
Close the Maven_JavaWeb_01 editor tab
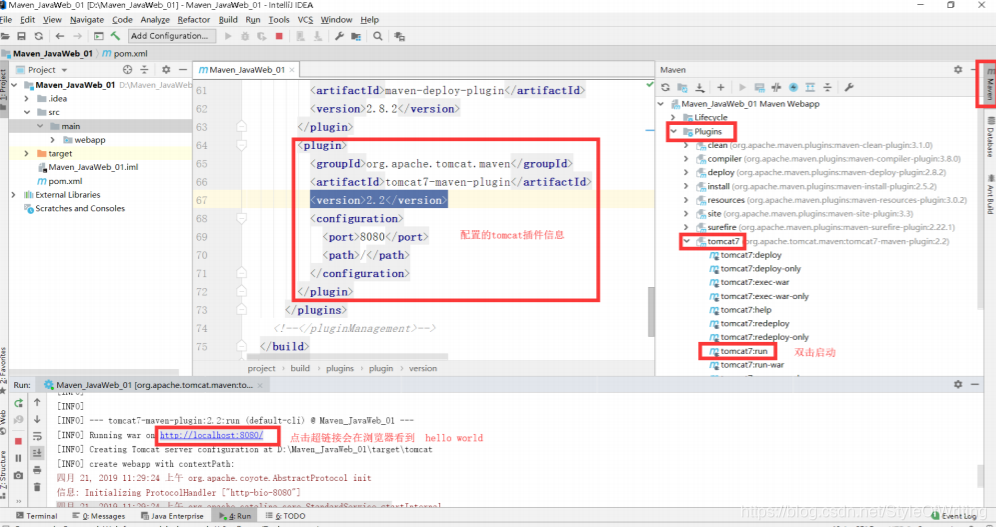[292, 70]
